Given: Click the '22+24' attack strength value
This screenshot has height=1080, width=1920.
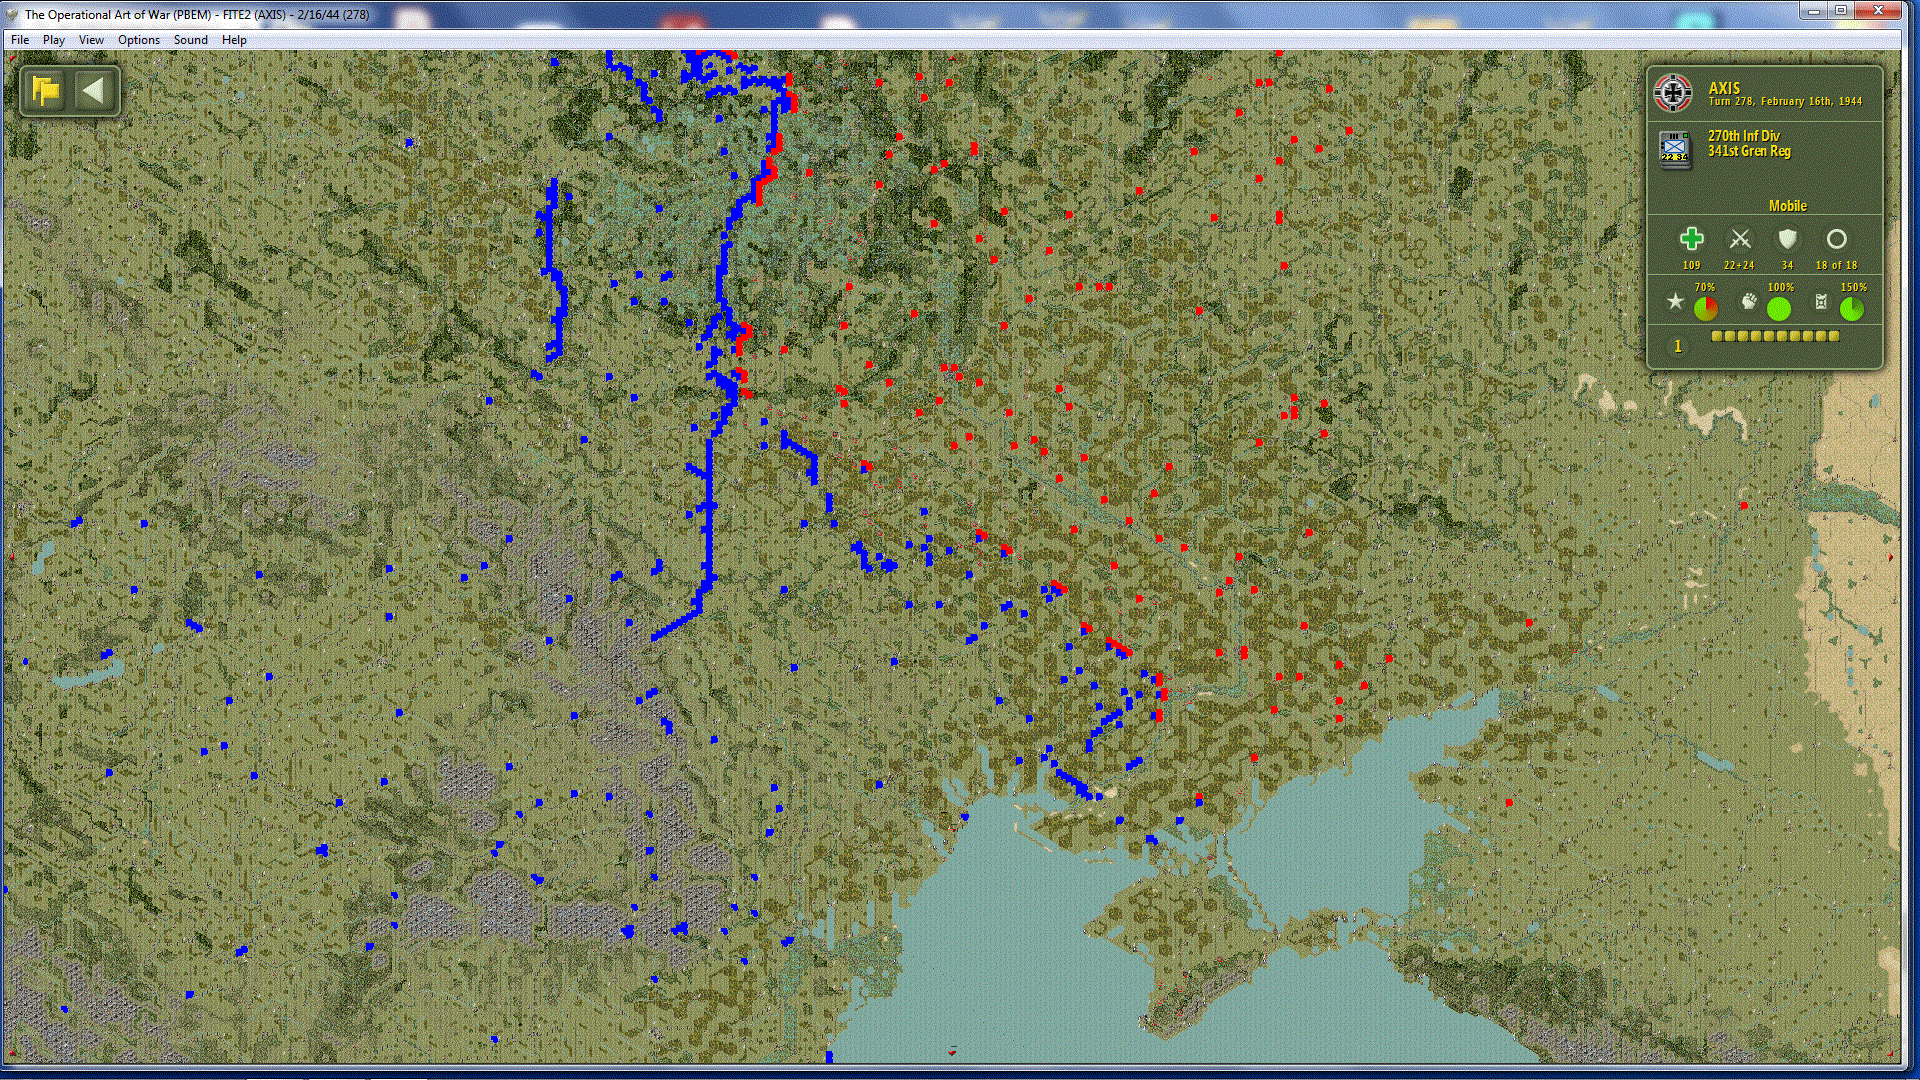Looking at the screenshot, I should pyautogui.click(x=1739, y=265).
